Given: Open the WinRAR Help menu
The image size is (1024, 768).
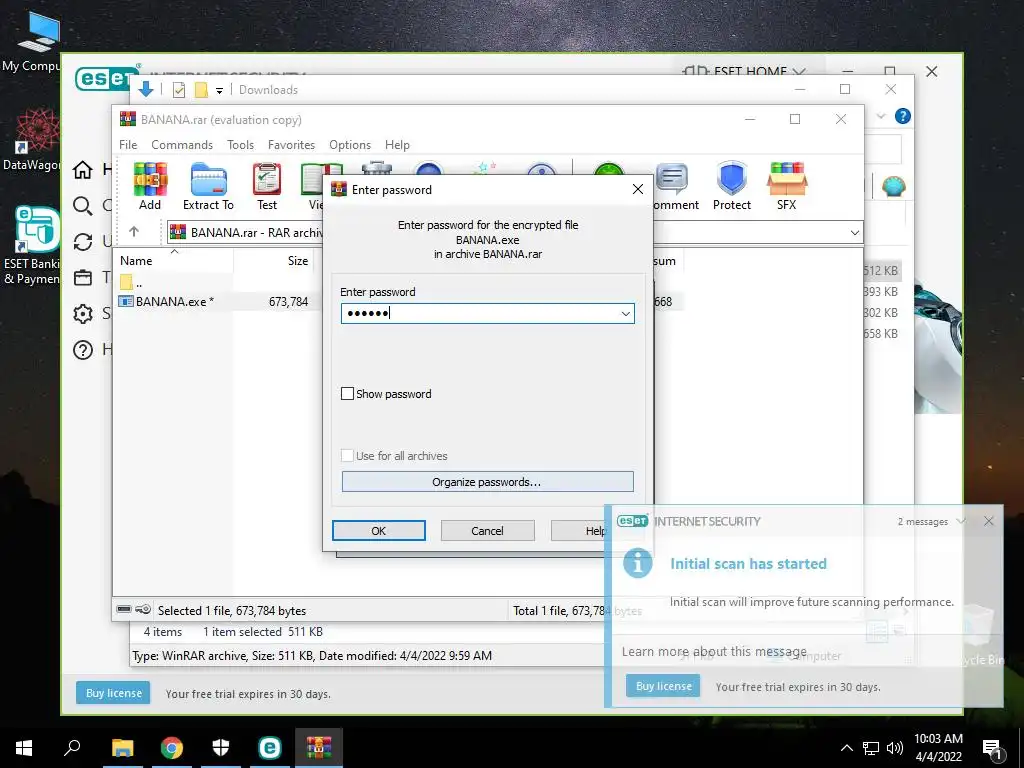Looking at the screenshot, I should click(397, 144).
